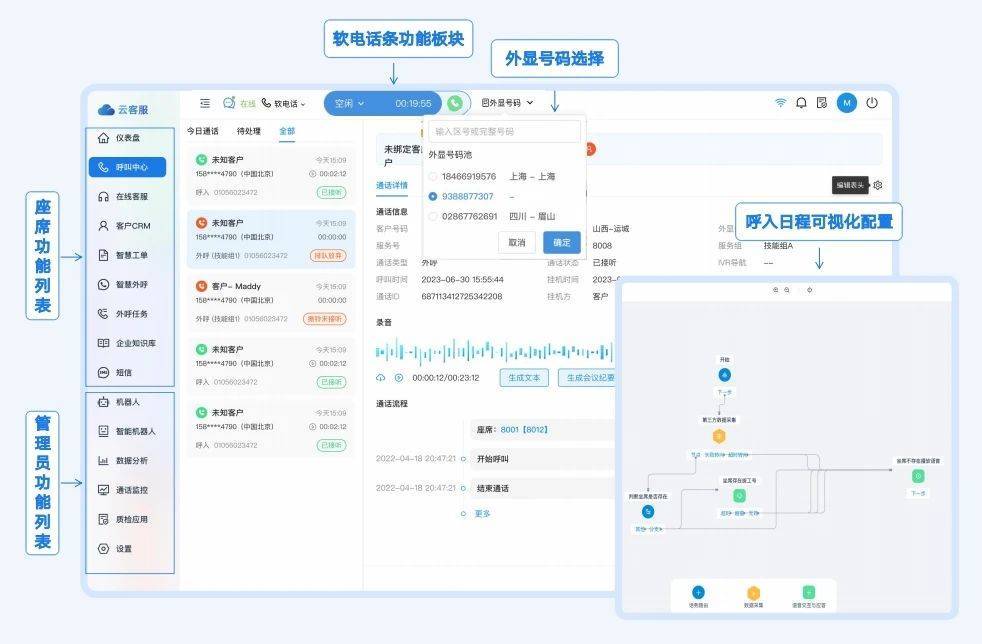Open 设置 in sidebar
982x644 pixels.
click(x=115, y=549)
